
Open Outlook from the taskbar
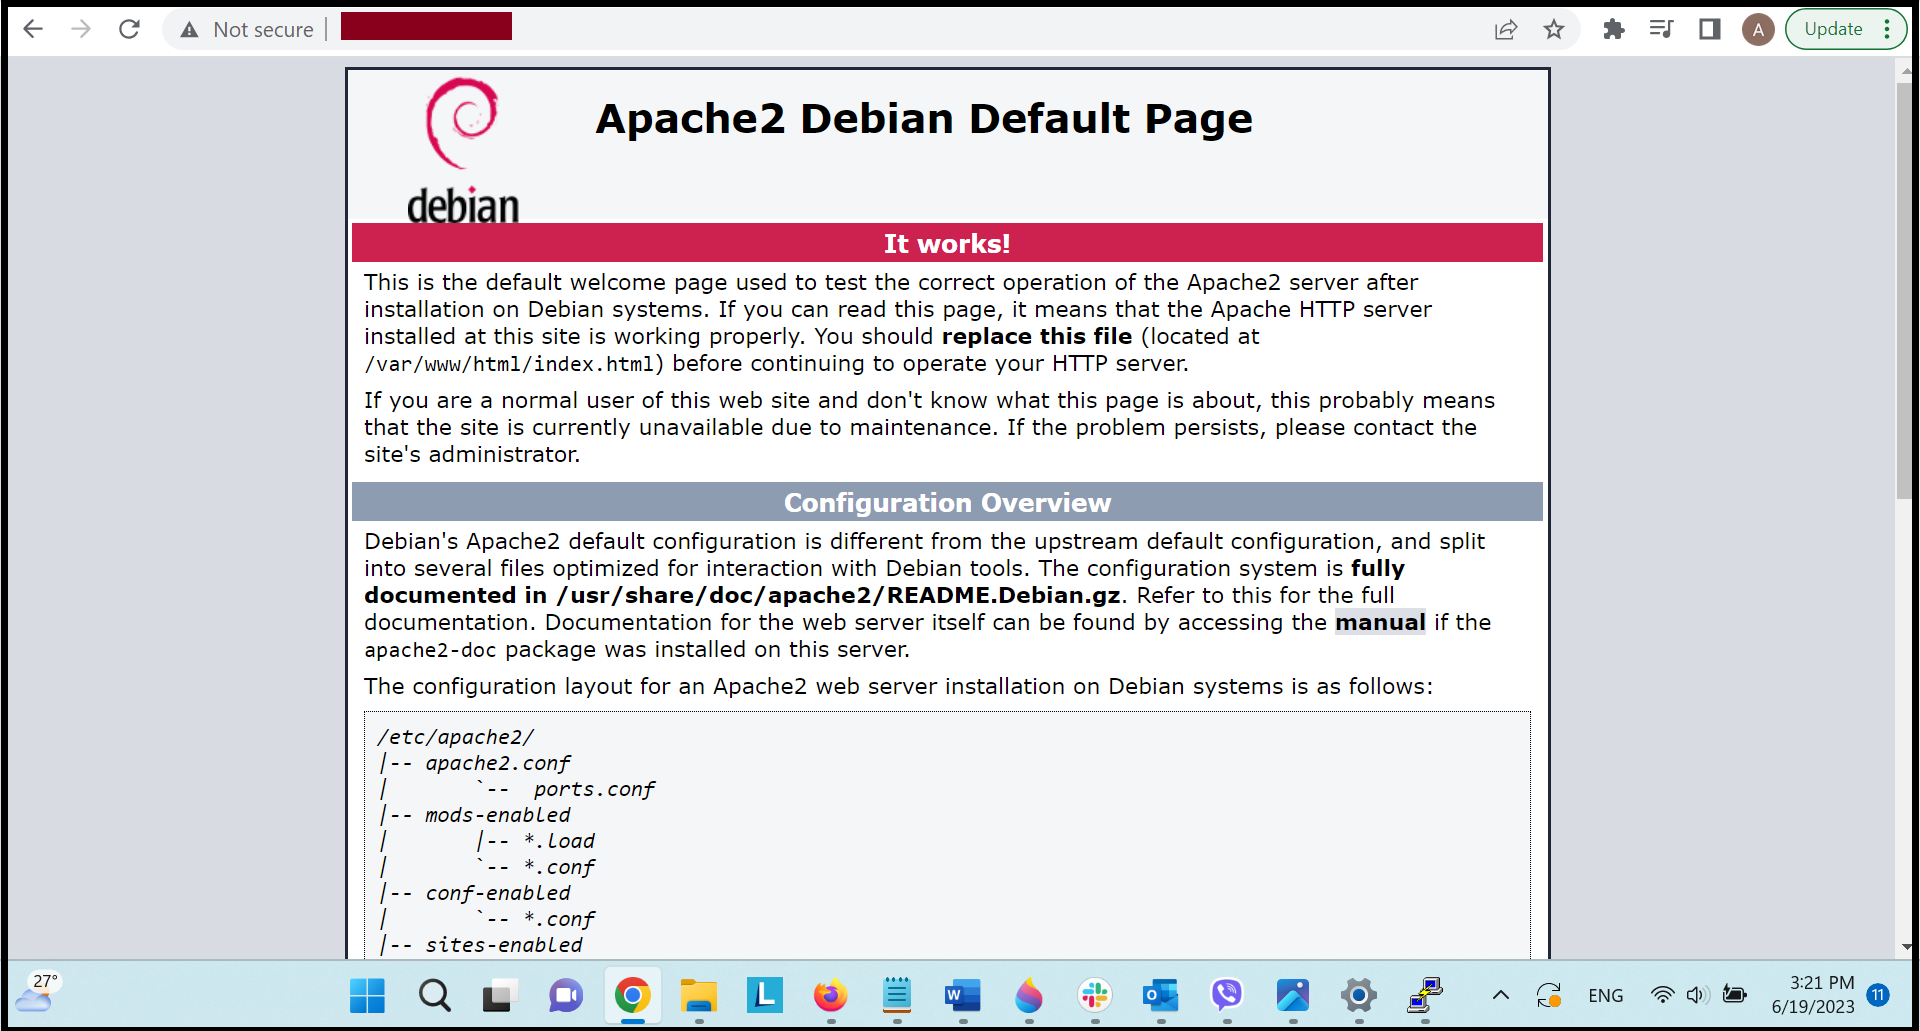click(1161, 995)
